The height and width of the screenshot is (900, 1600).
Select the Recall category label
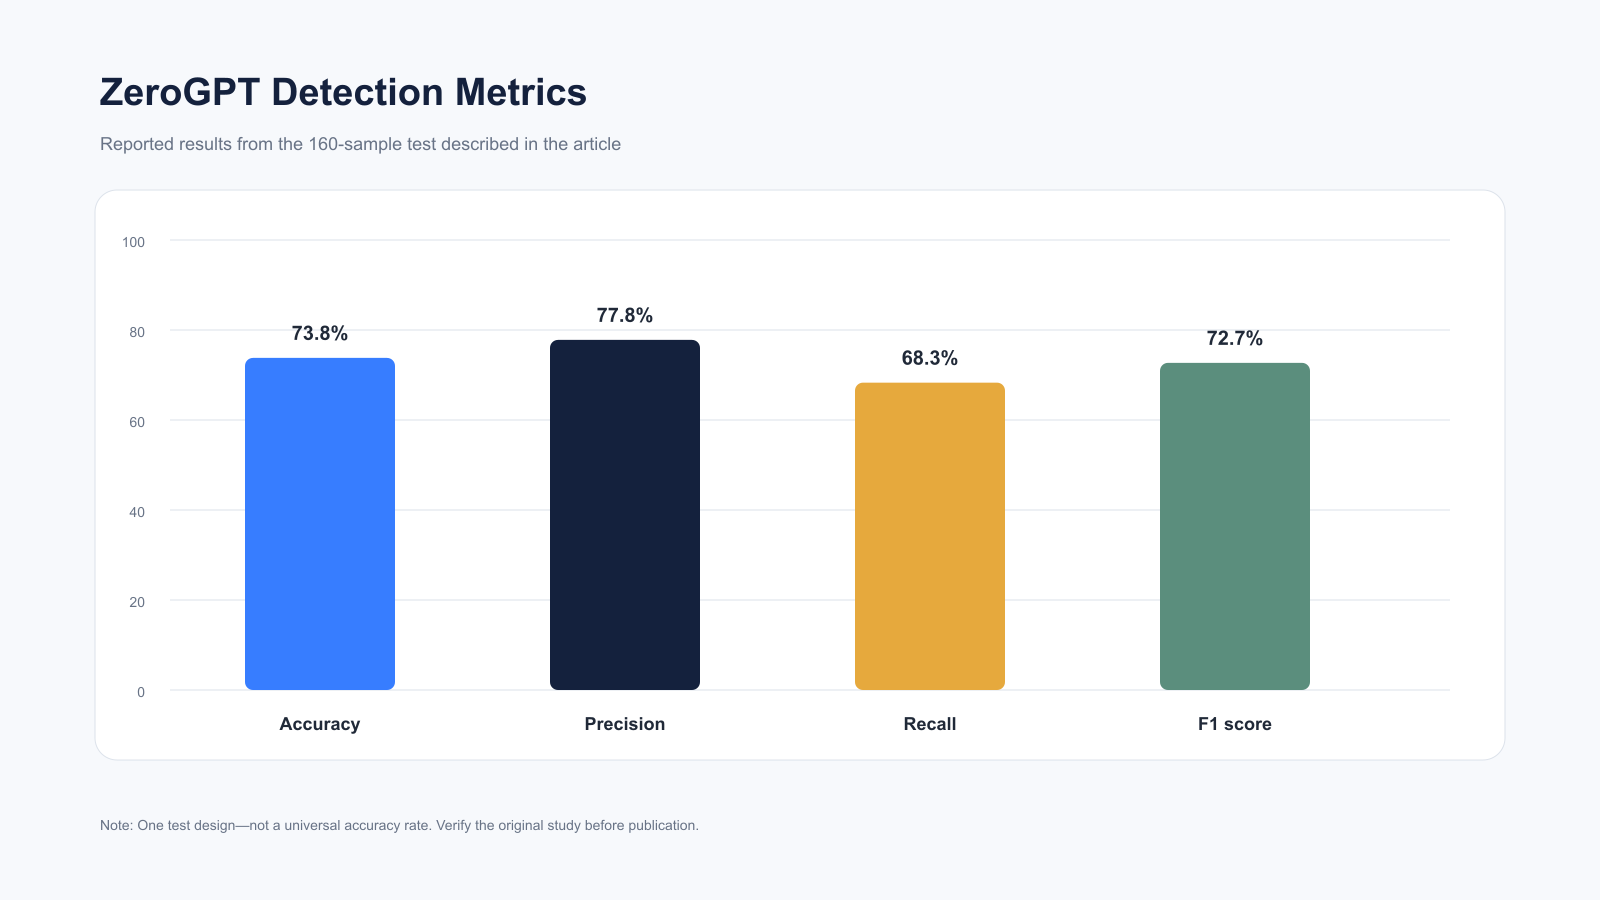(x=930, y=724)
